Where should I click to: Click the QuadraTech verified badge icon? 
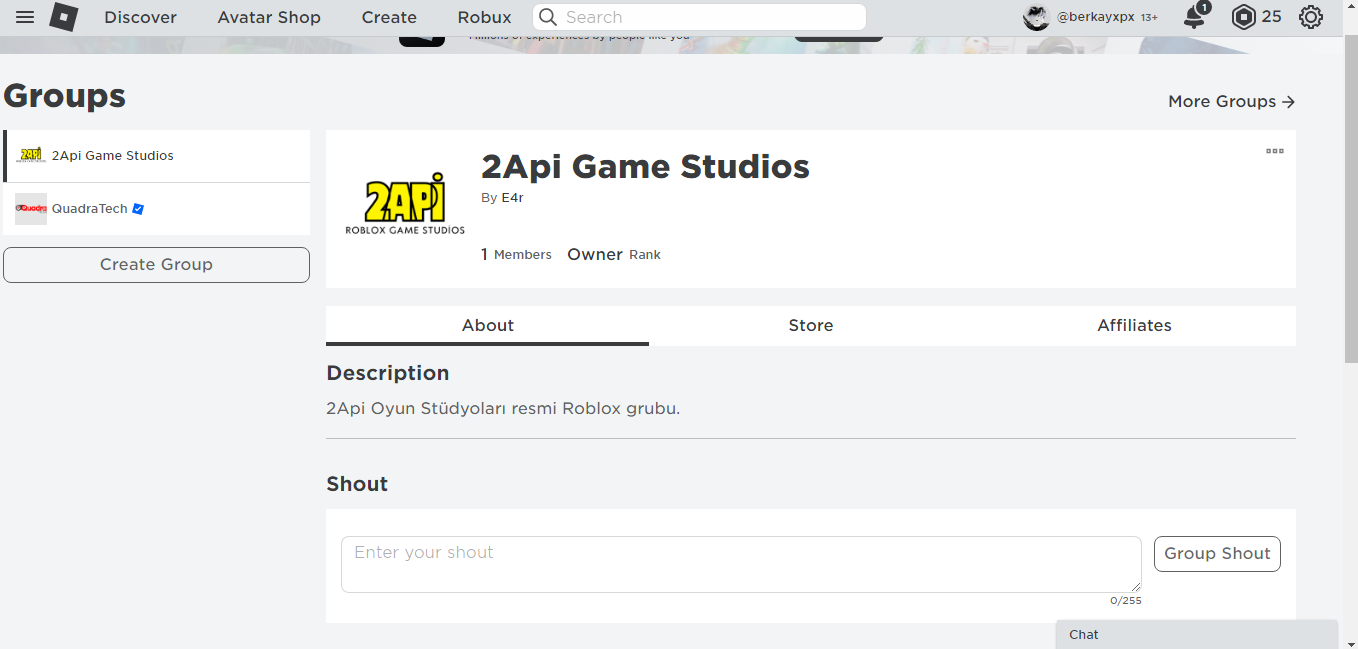pyautogui.click(x=139, y=209)
